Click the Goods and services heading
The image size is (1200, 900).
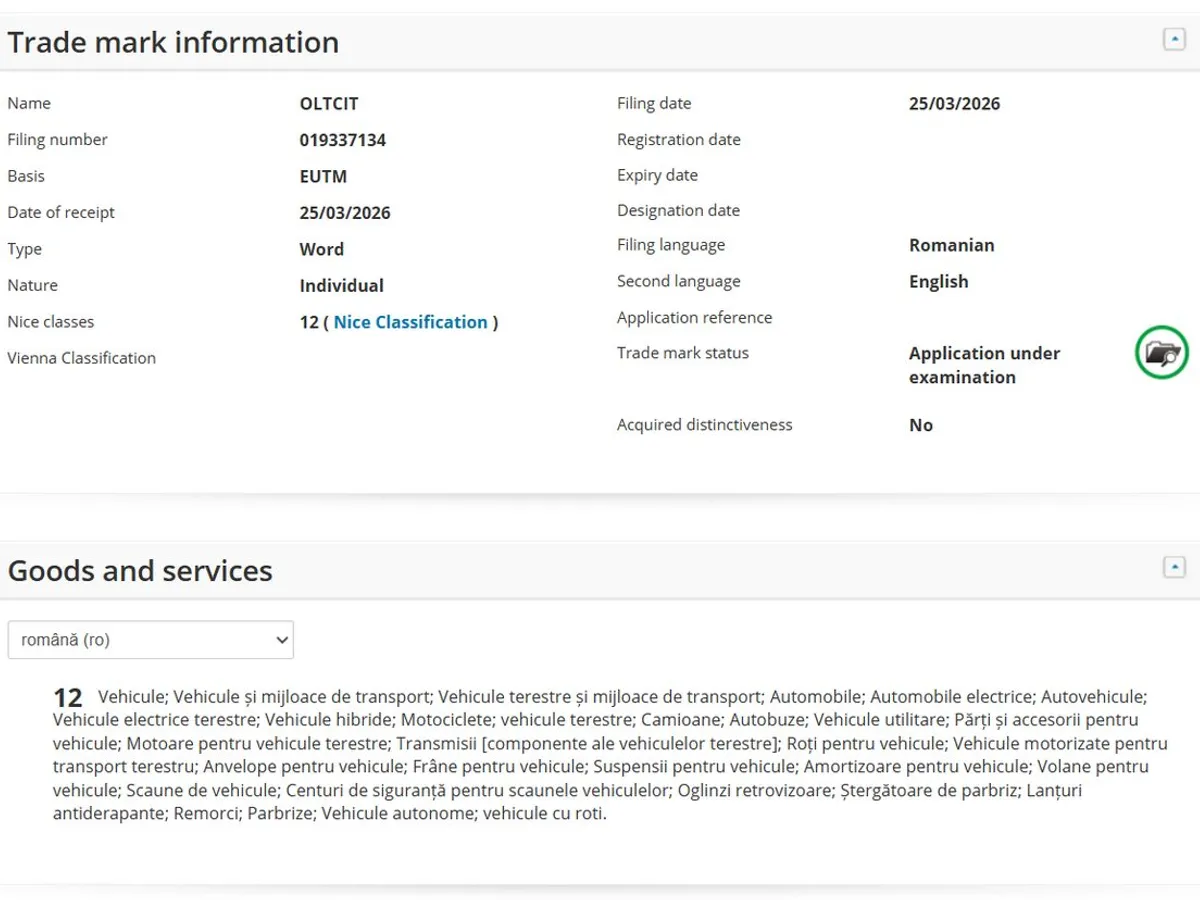140,571
